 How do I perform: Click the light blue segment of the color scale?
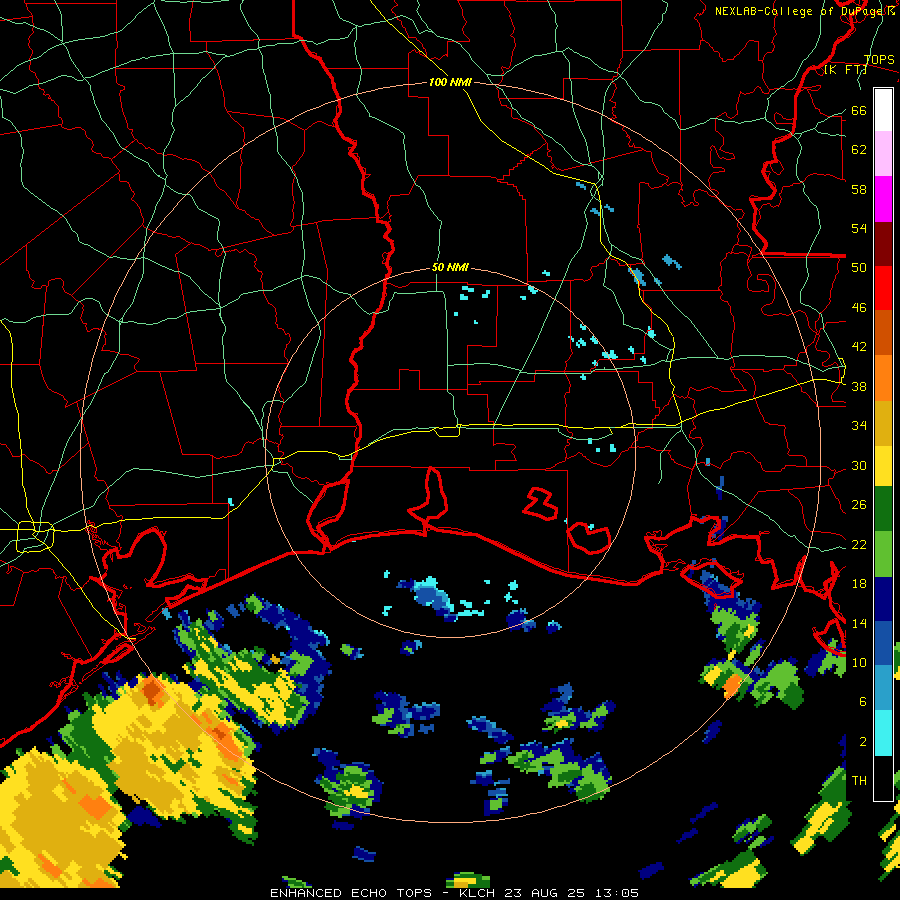[883, 688]
